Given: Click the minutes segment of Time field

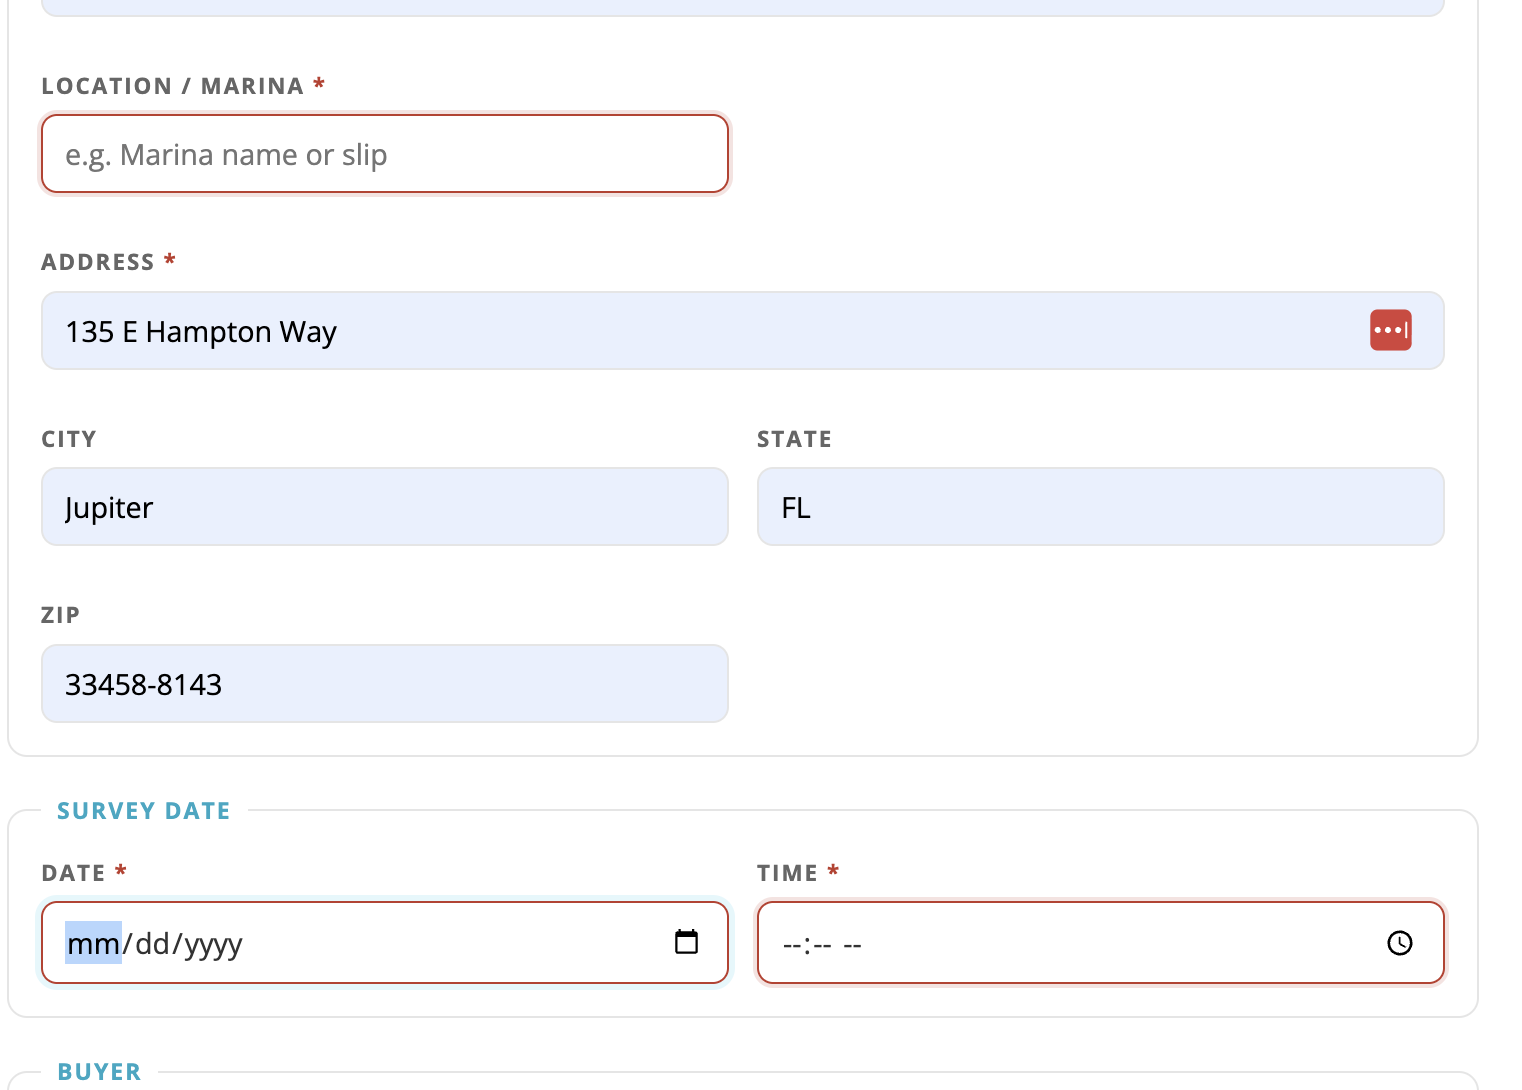Looking at the screenshot, I should point(822,944).
